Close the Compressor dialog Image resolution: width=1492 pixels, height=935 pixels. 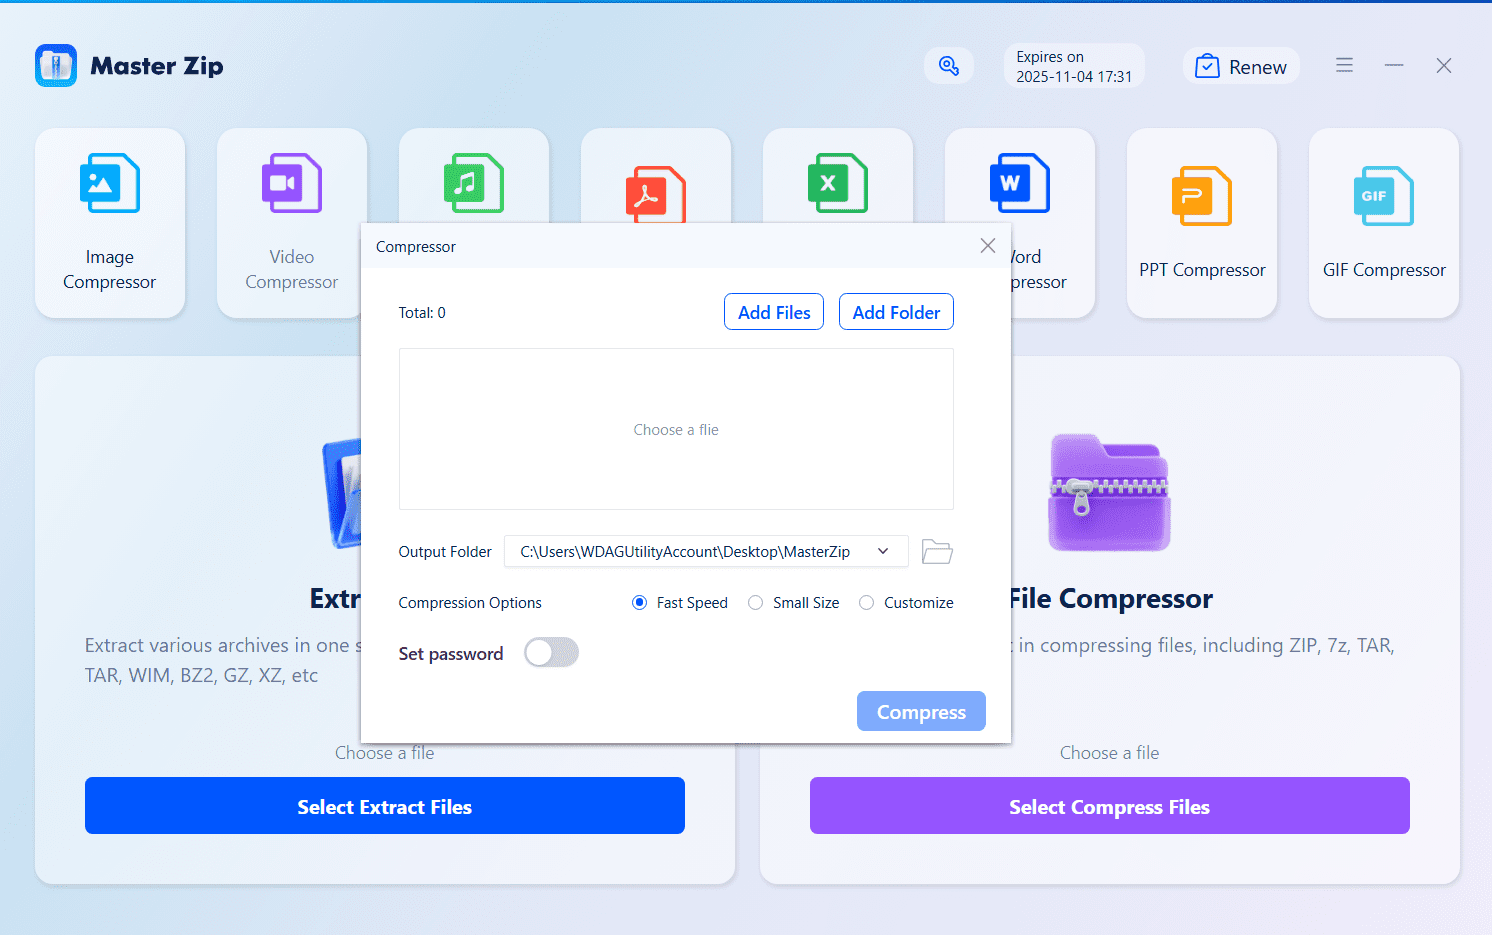pos(988,246)
